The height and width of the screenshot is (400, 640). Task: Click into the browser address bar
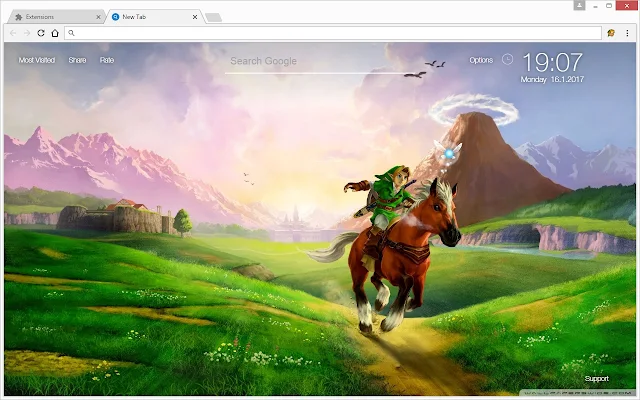333,33
